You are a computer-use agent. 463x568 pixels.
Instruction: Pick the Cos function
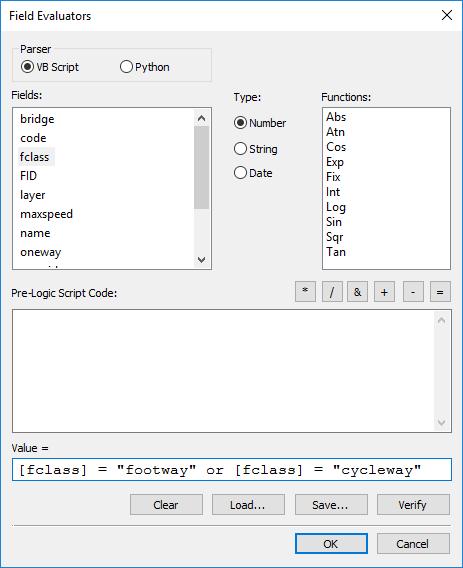point(336,147)
